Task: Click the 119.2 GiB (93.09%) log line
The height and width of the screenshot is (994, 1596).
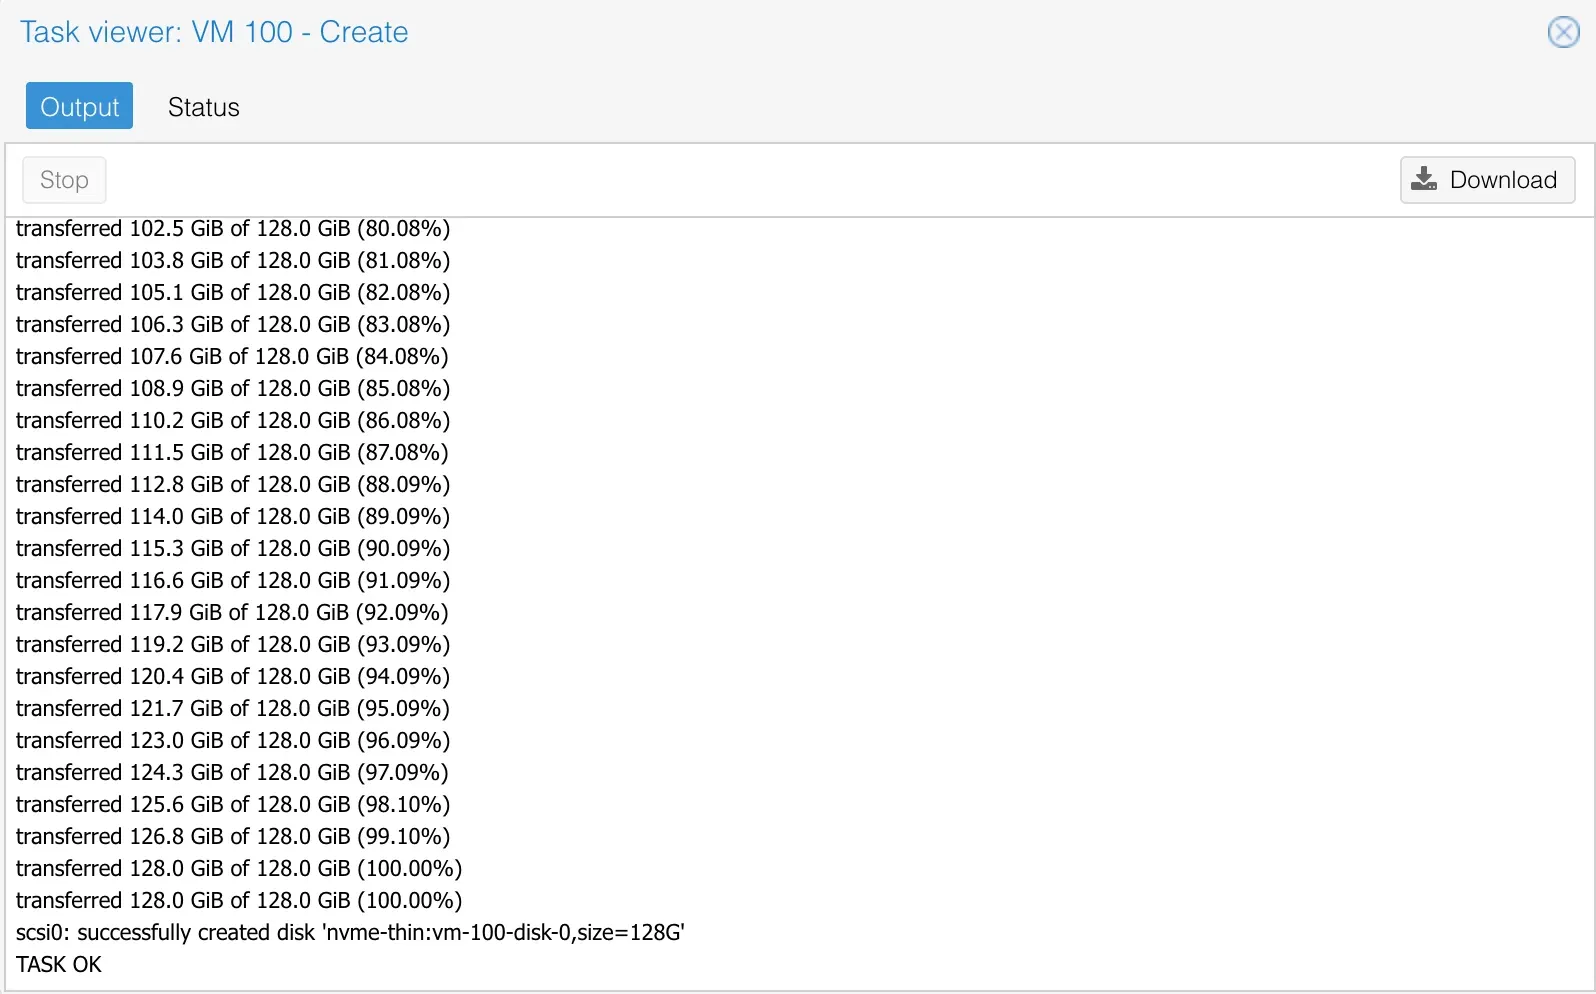Action: point(233,644)
